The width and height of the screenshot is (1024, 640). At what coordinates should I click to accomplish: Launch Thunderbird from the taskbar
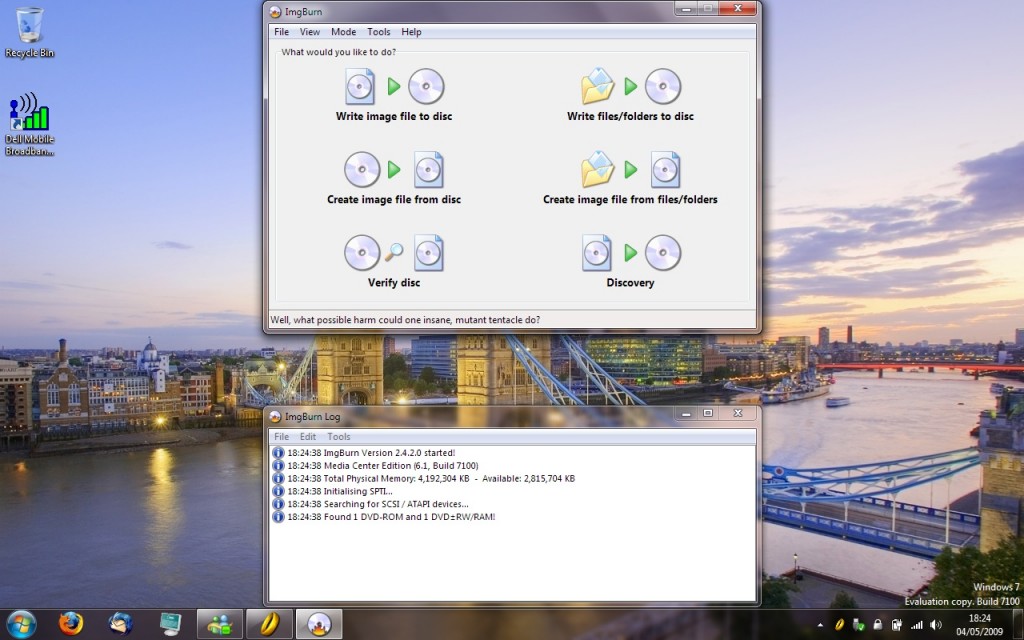[120, 624]
